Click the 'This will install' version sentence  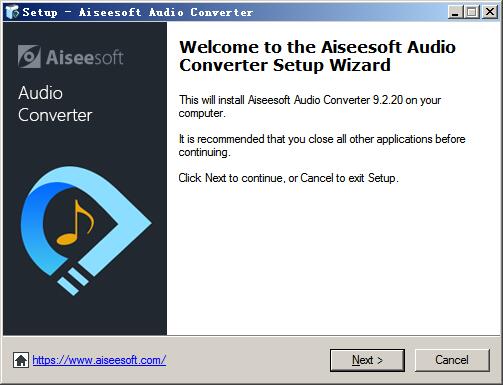click(x=310, y=106)
